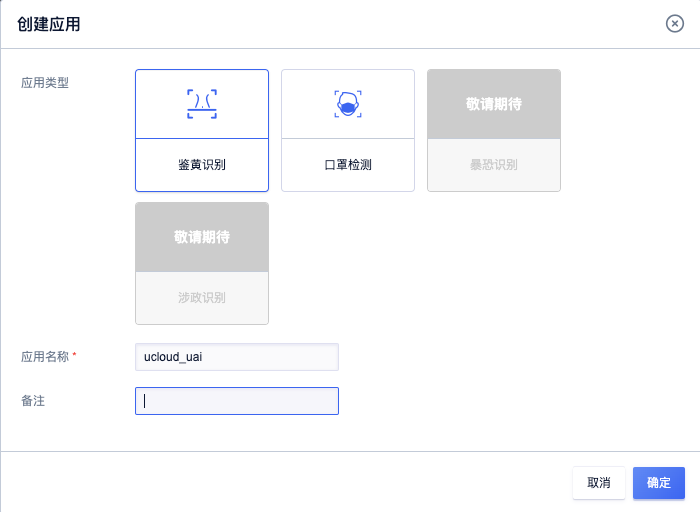This screenshot has width=700, height=512.
Task: Select the 鉴黄识别 application type card
Action: [x=202, y=130]
